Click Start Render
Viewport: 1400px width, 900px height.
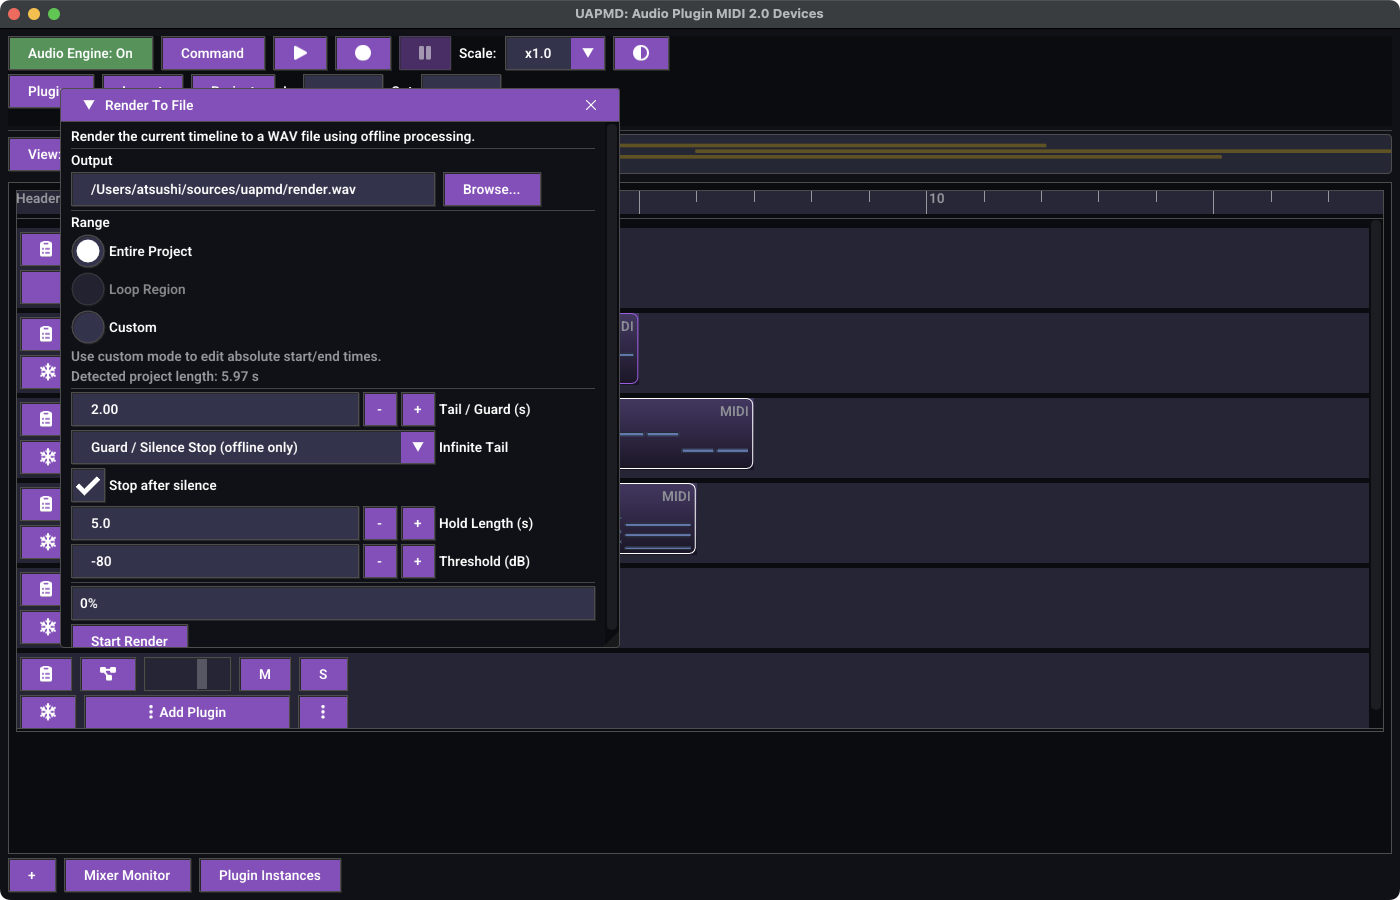(130, 636)
